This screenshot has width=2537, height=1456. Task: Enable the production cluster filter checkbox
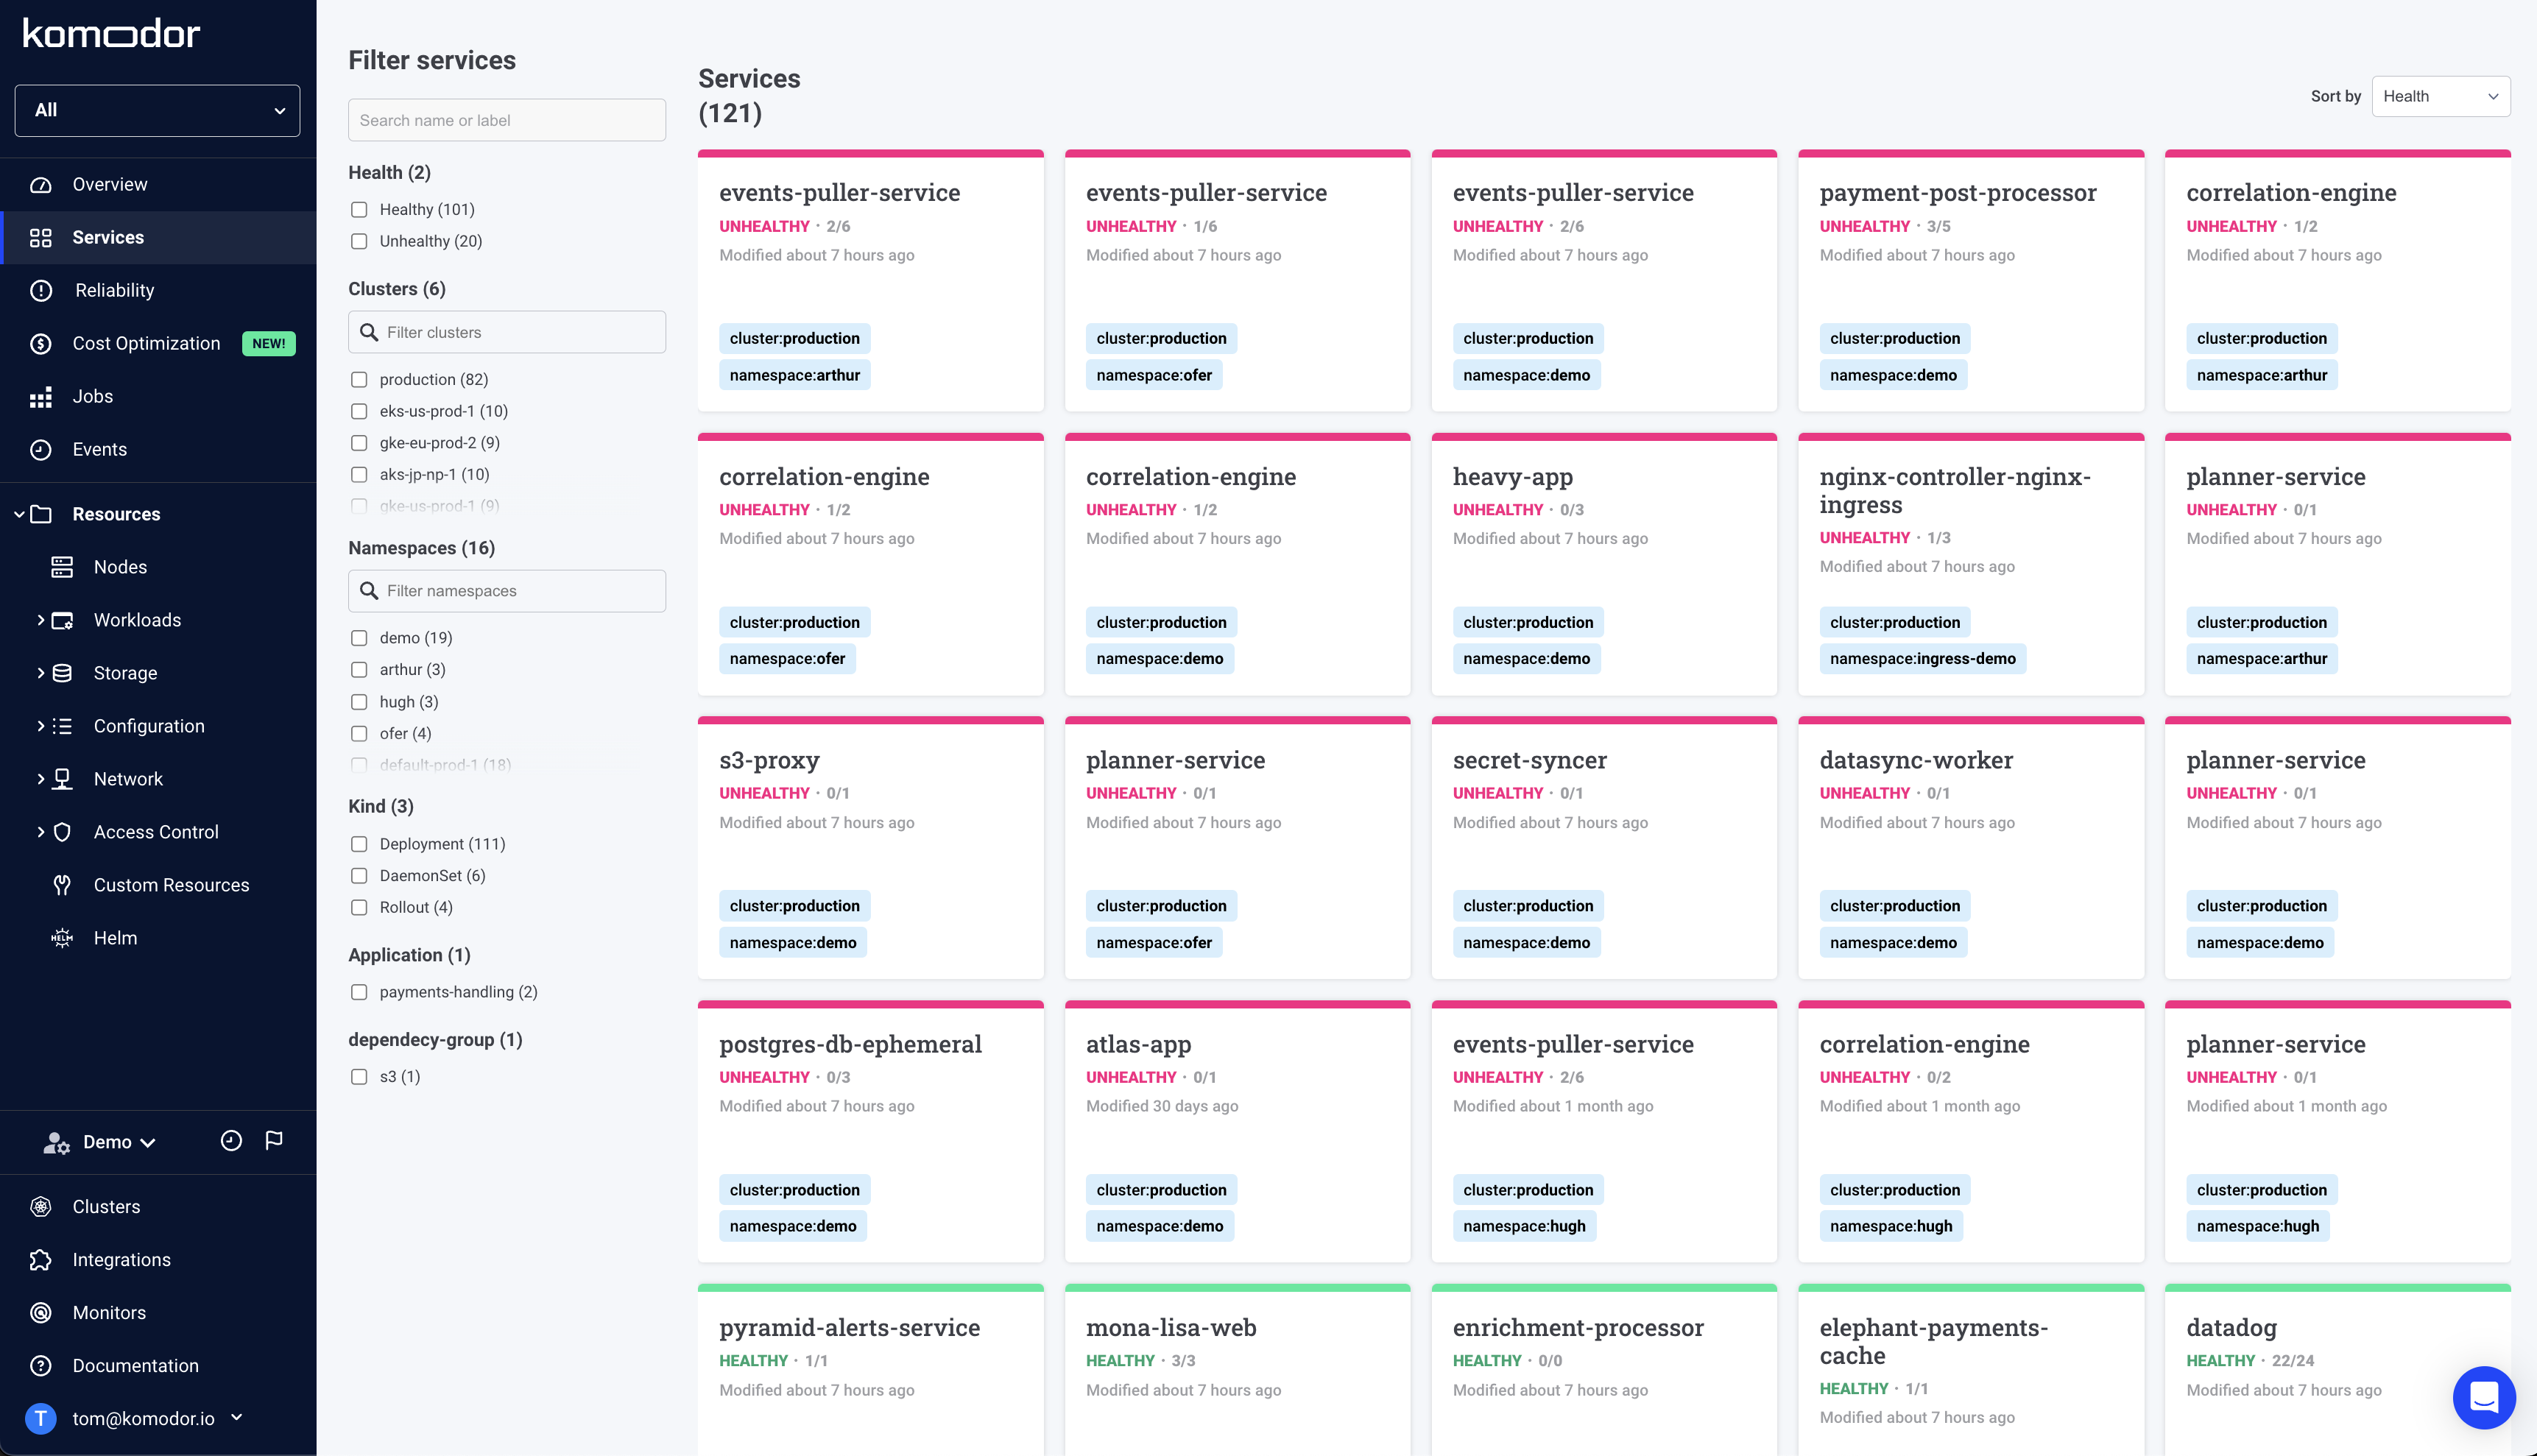[359, 379]
